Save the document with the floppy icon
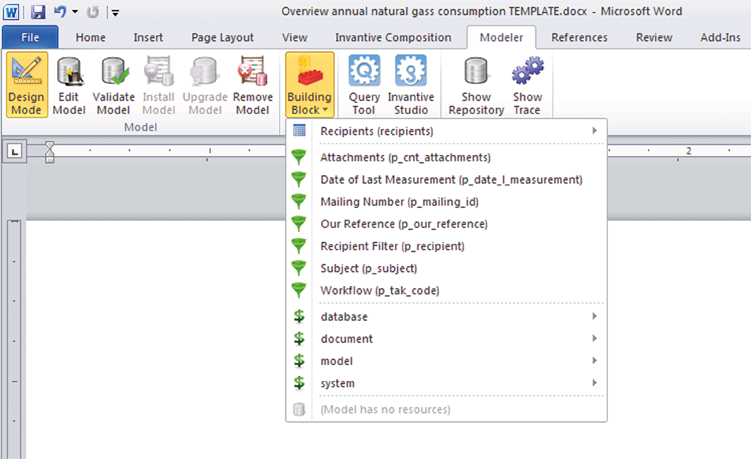 pyautogui.click(x=38, y=11)
